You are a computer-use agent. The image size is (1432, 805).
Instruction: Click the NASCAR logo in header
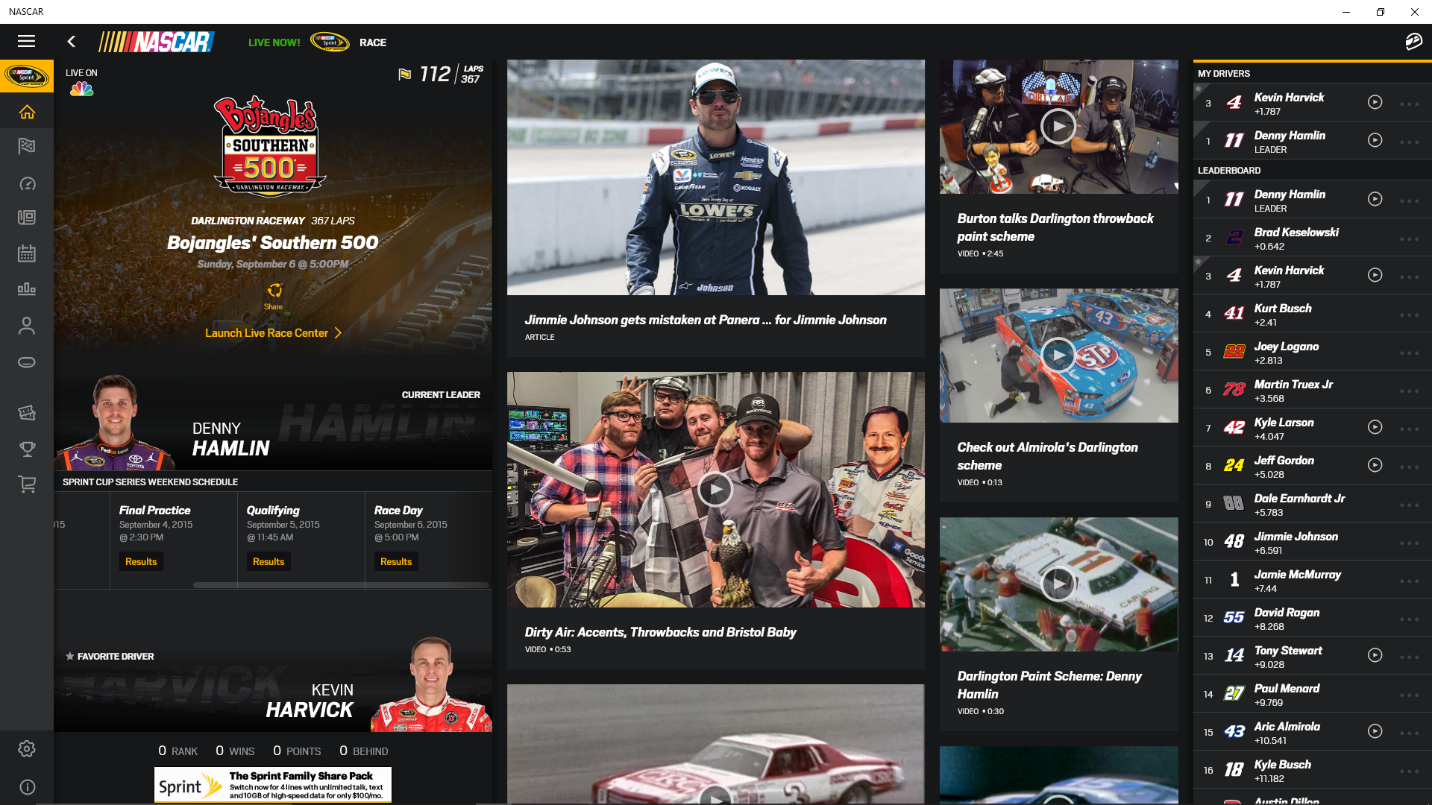tap(156, 42)
